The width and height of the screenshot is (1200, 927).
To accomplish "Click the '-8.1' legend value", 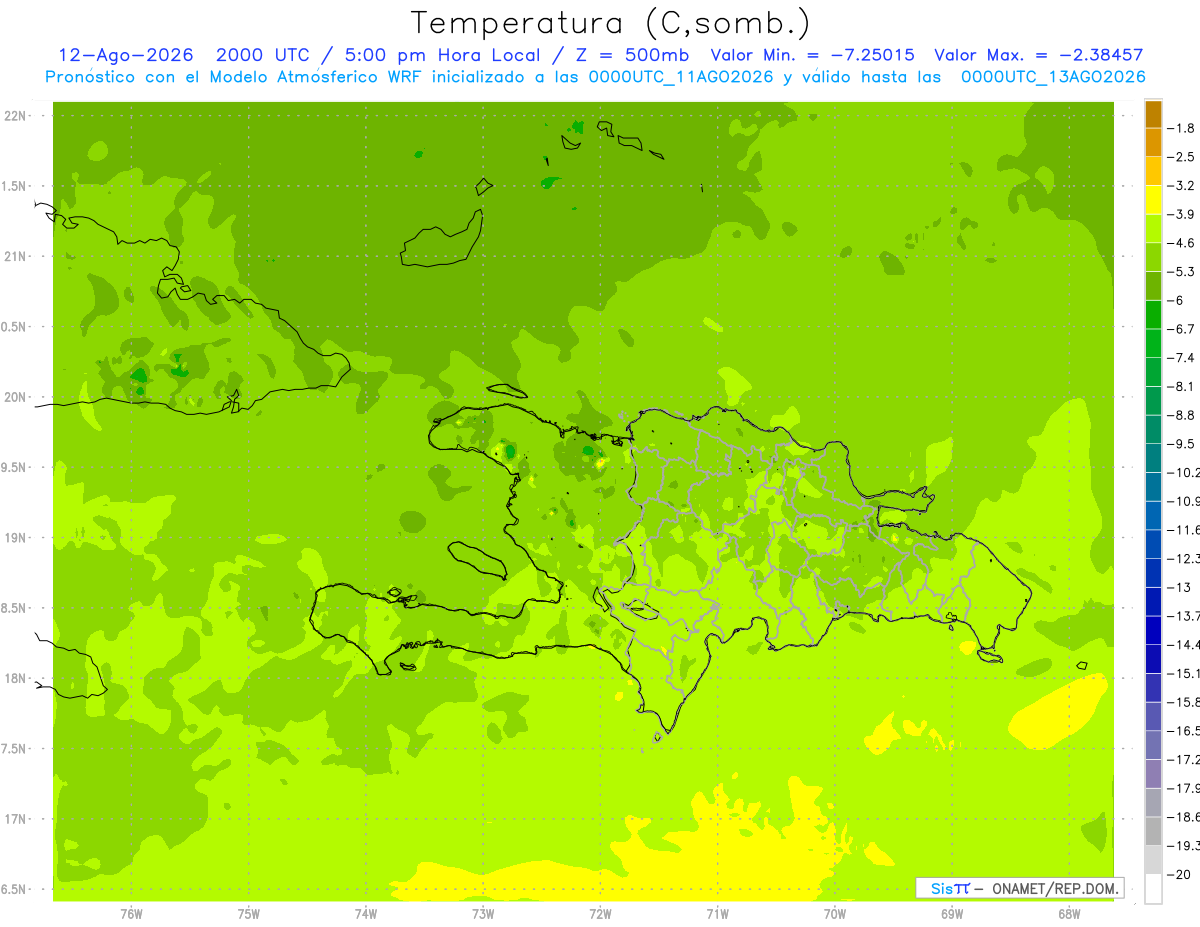I will (x=1181, y=386).
